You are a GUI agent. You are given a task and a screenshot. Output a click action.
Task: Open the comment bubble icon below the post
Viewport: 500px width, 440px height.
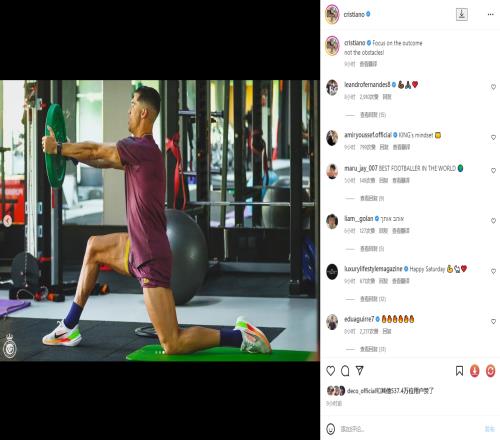tap(345, 371)
